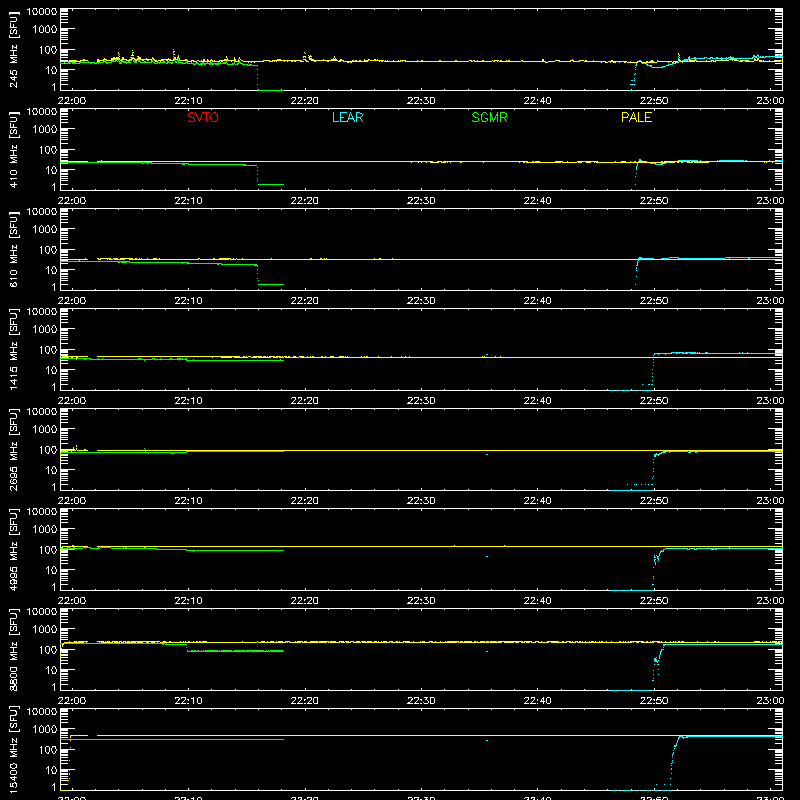Click 22:10 tick label under 410 MHz panel
This screenshot has height=800, width=800.
tap(188, 201)
